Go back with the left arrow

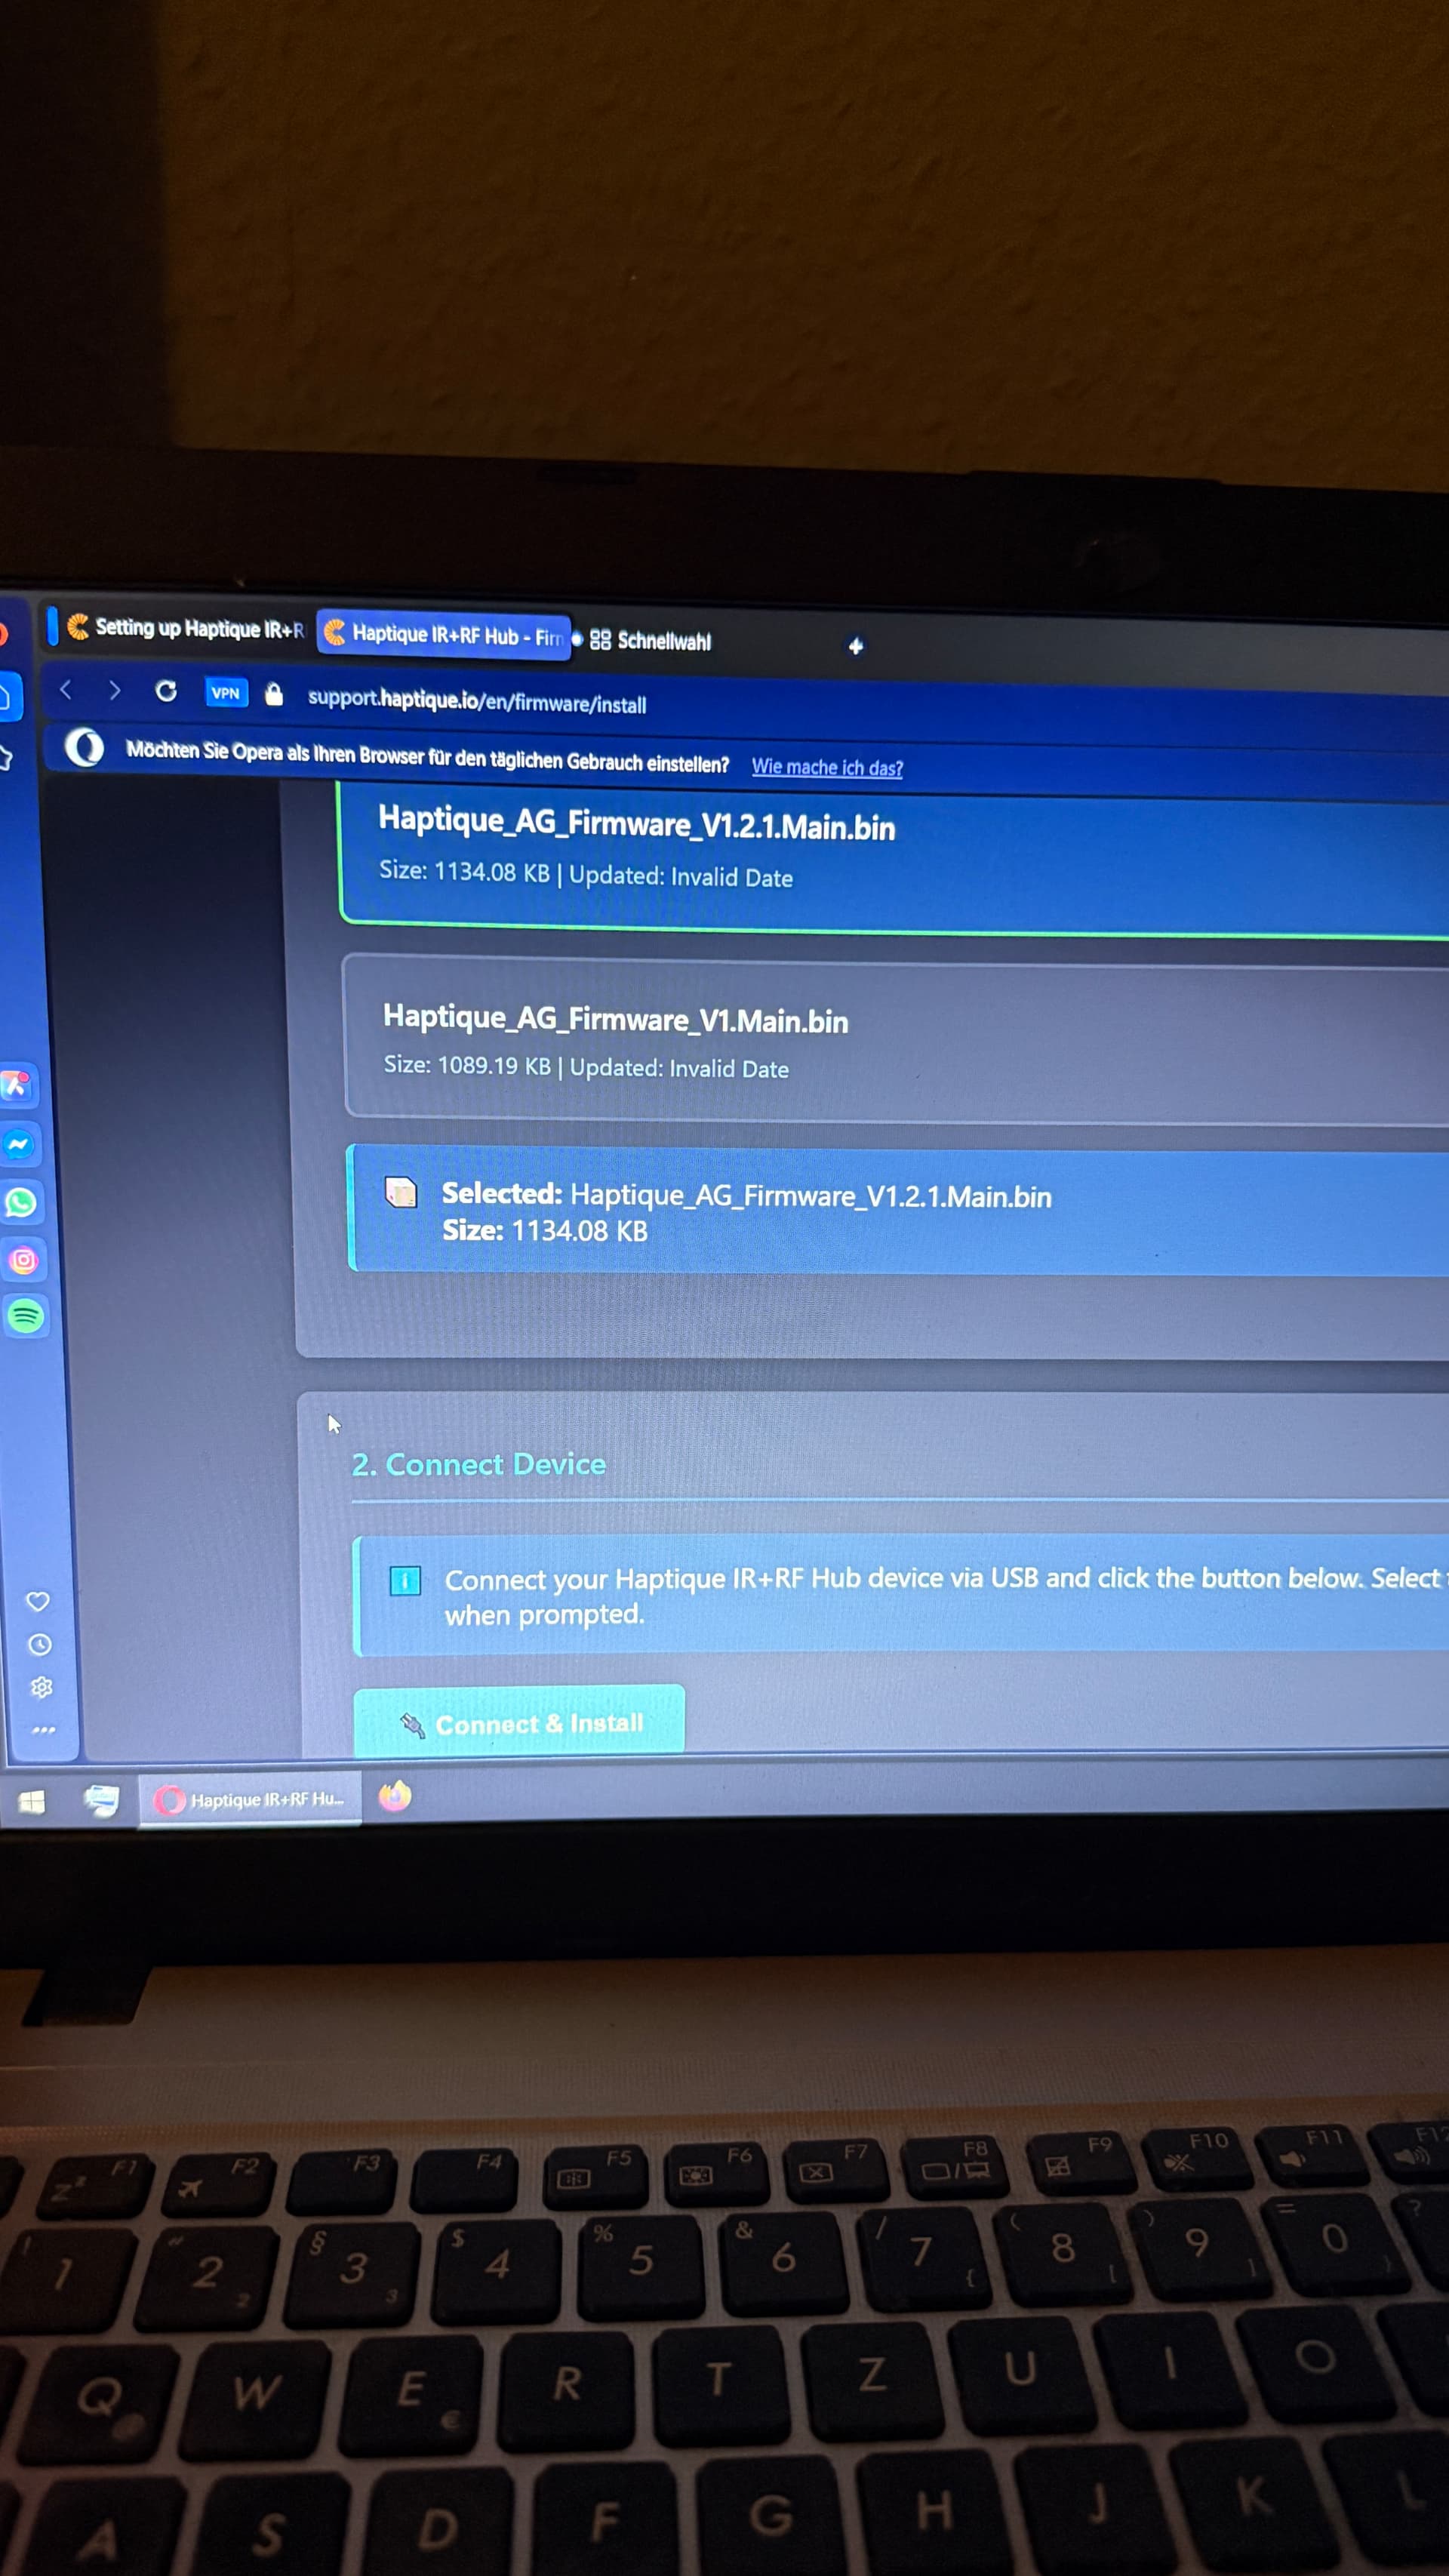coord(66,689)
